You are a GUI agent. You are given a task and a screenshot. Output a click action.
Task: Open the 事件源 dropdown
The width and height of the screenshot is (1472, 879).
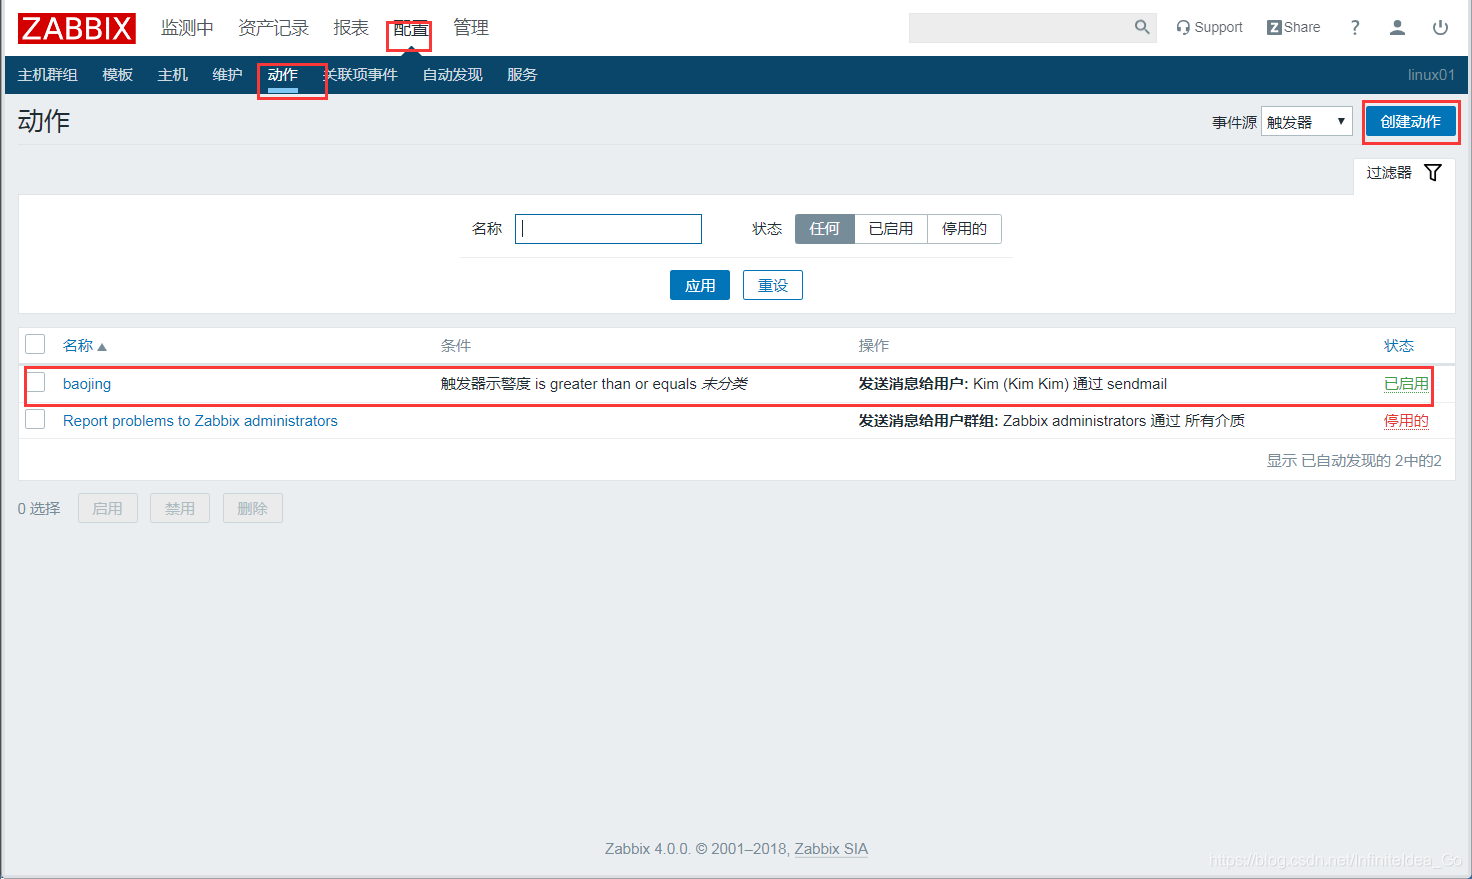(1307, 121)
